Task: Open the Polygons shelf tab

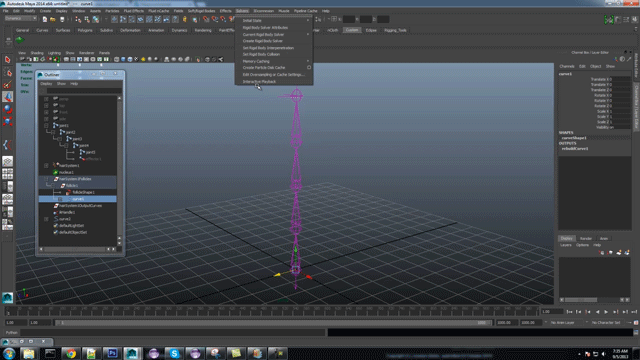Action: point(85,30)
